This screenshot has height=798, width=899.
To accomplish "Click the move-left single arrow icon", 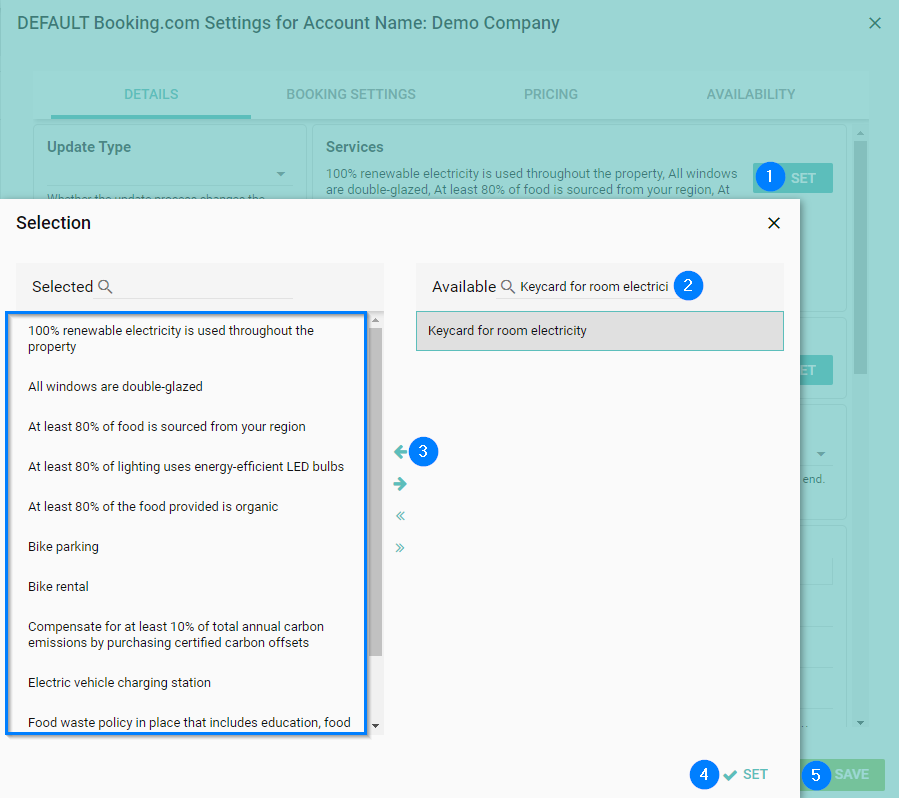I will (400, 452).
